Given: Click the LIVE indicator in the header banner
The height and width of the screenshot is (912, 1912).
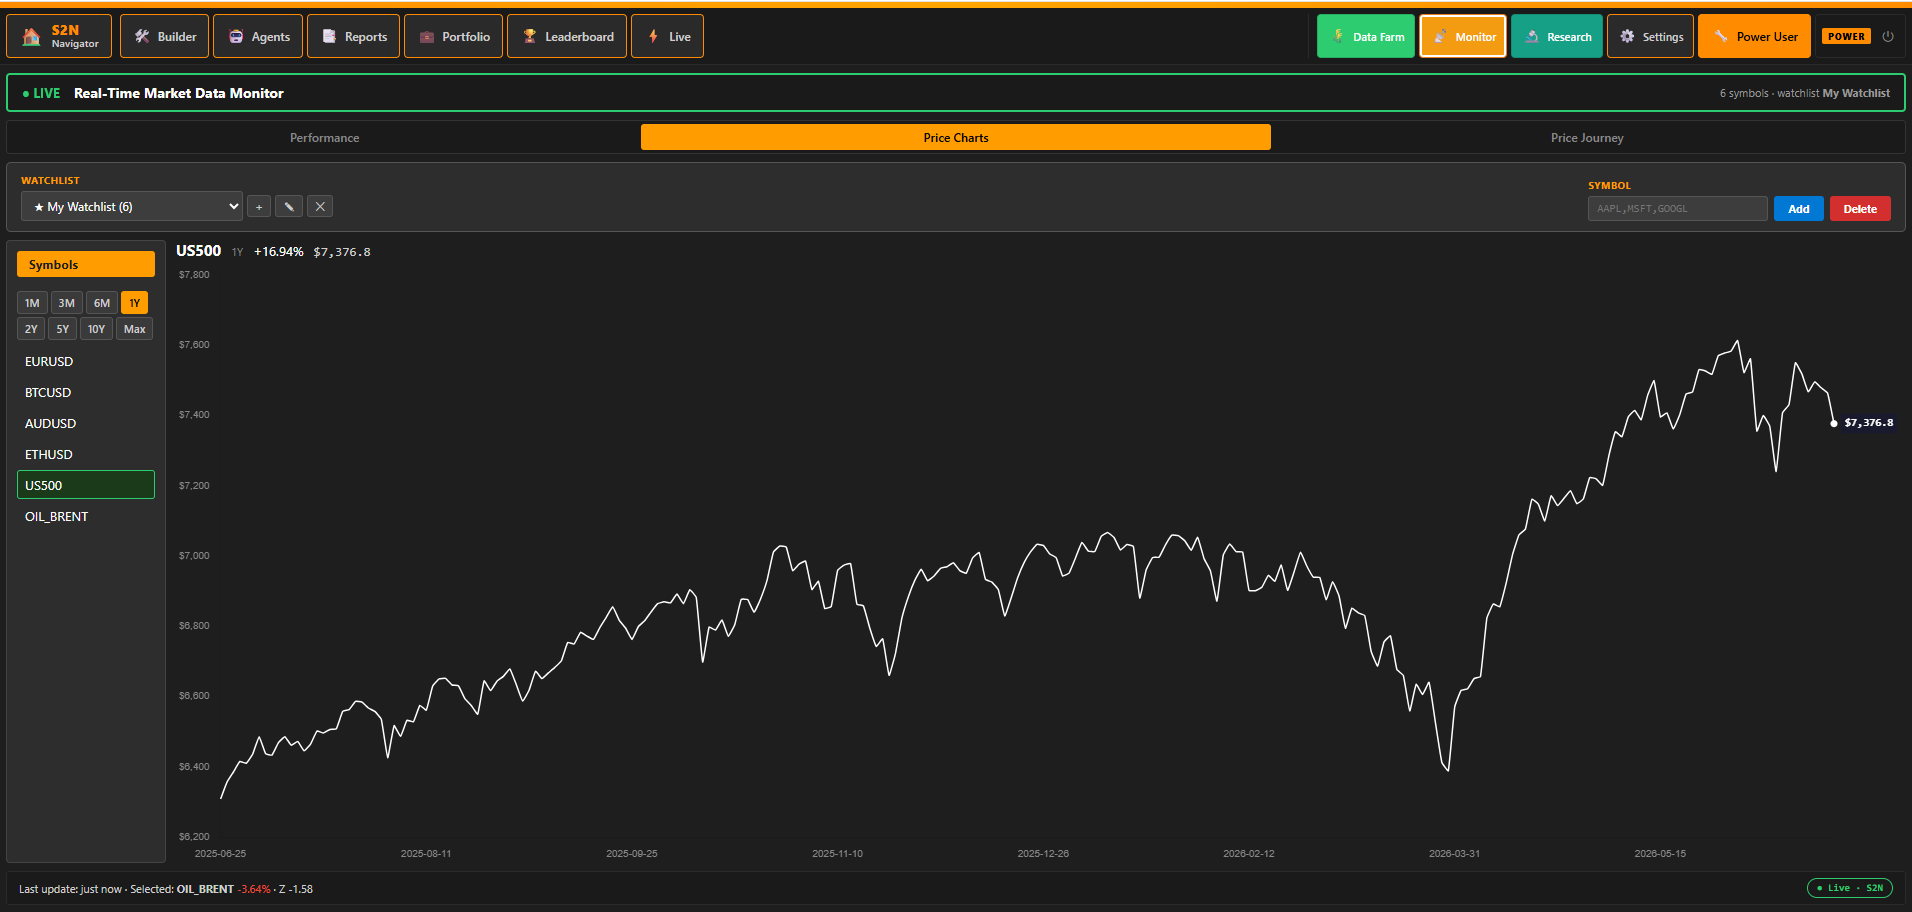Looking at the screenshot, I should (x=41, y=93).
